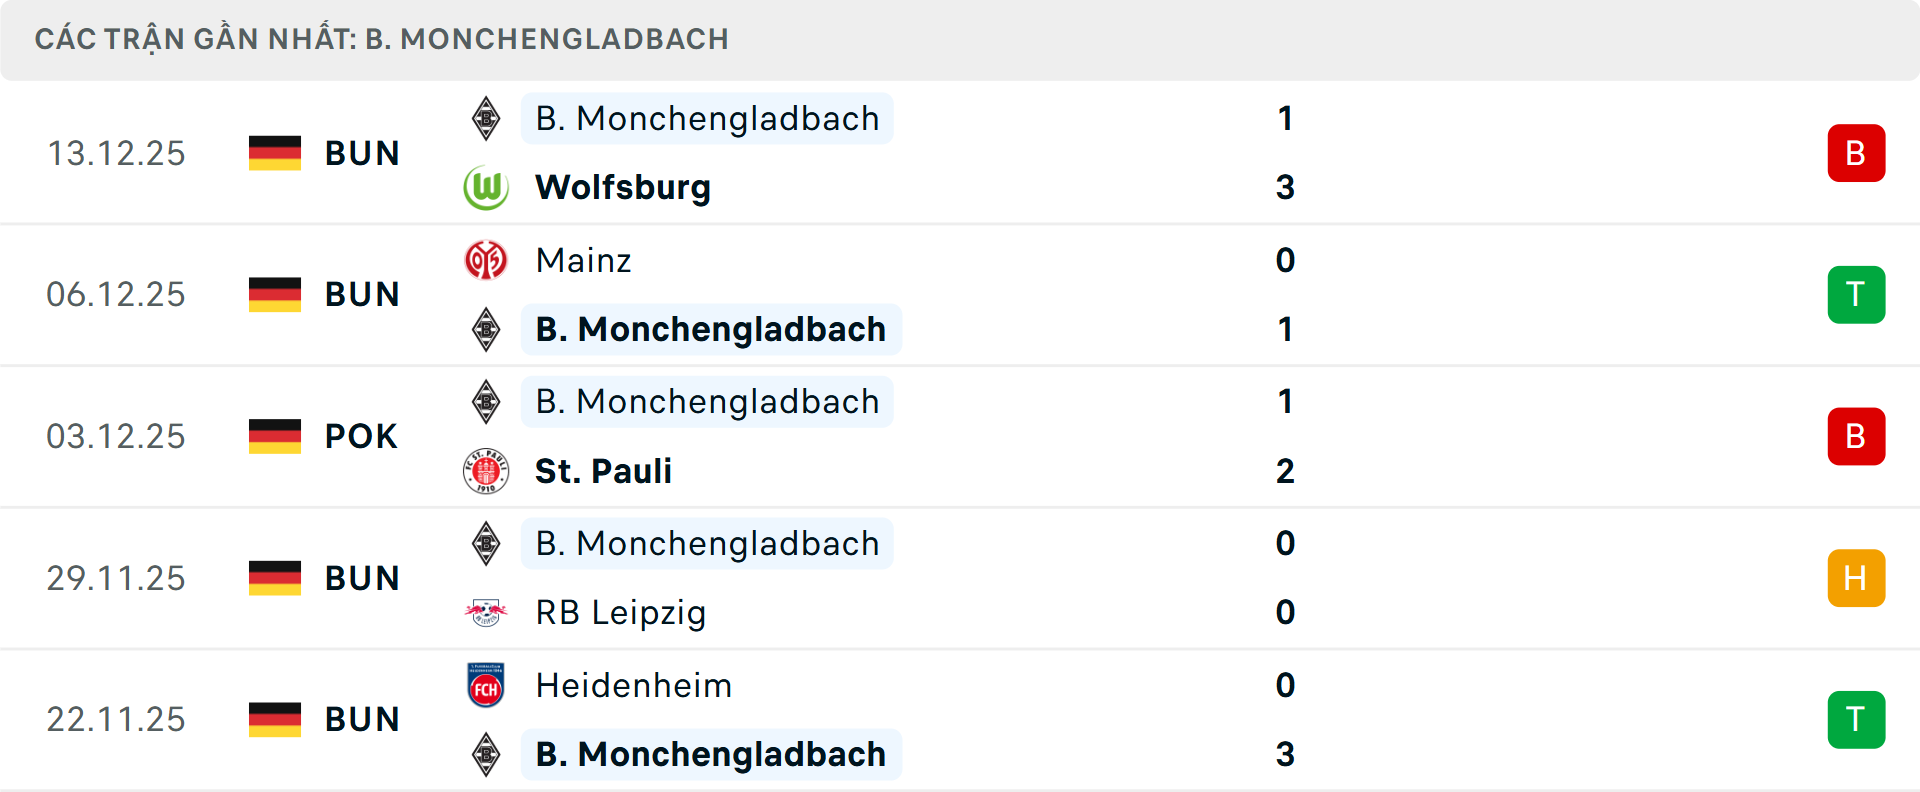The height and width of the screenshot is (792, 1920).
Task: Click the German flag on the 13.12.25 row
Action: pos(274,153)
